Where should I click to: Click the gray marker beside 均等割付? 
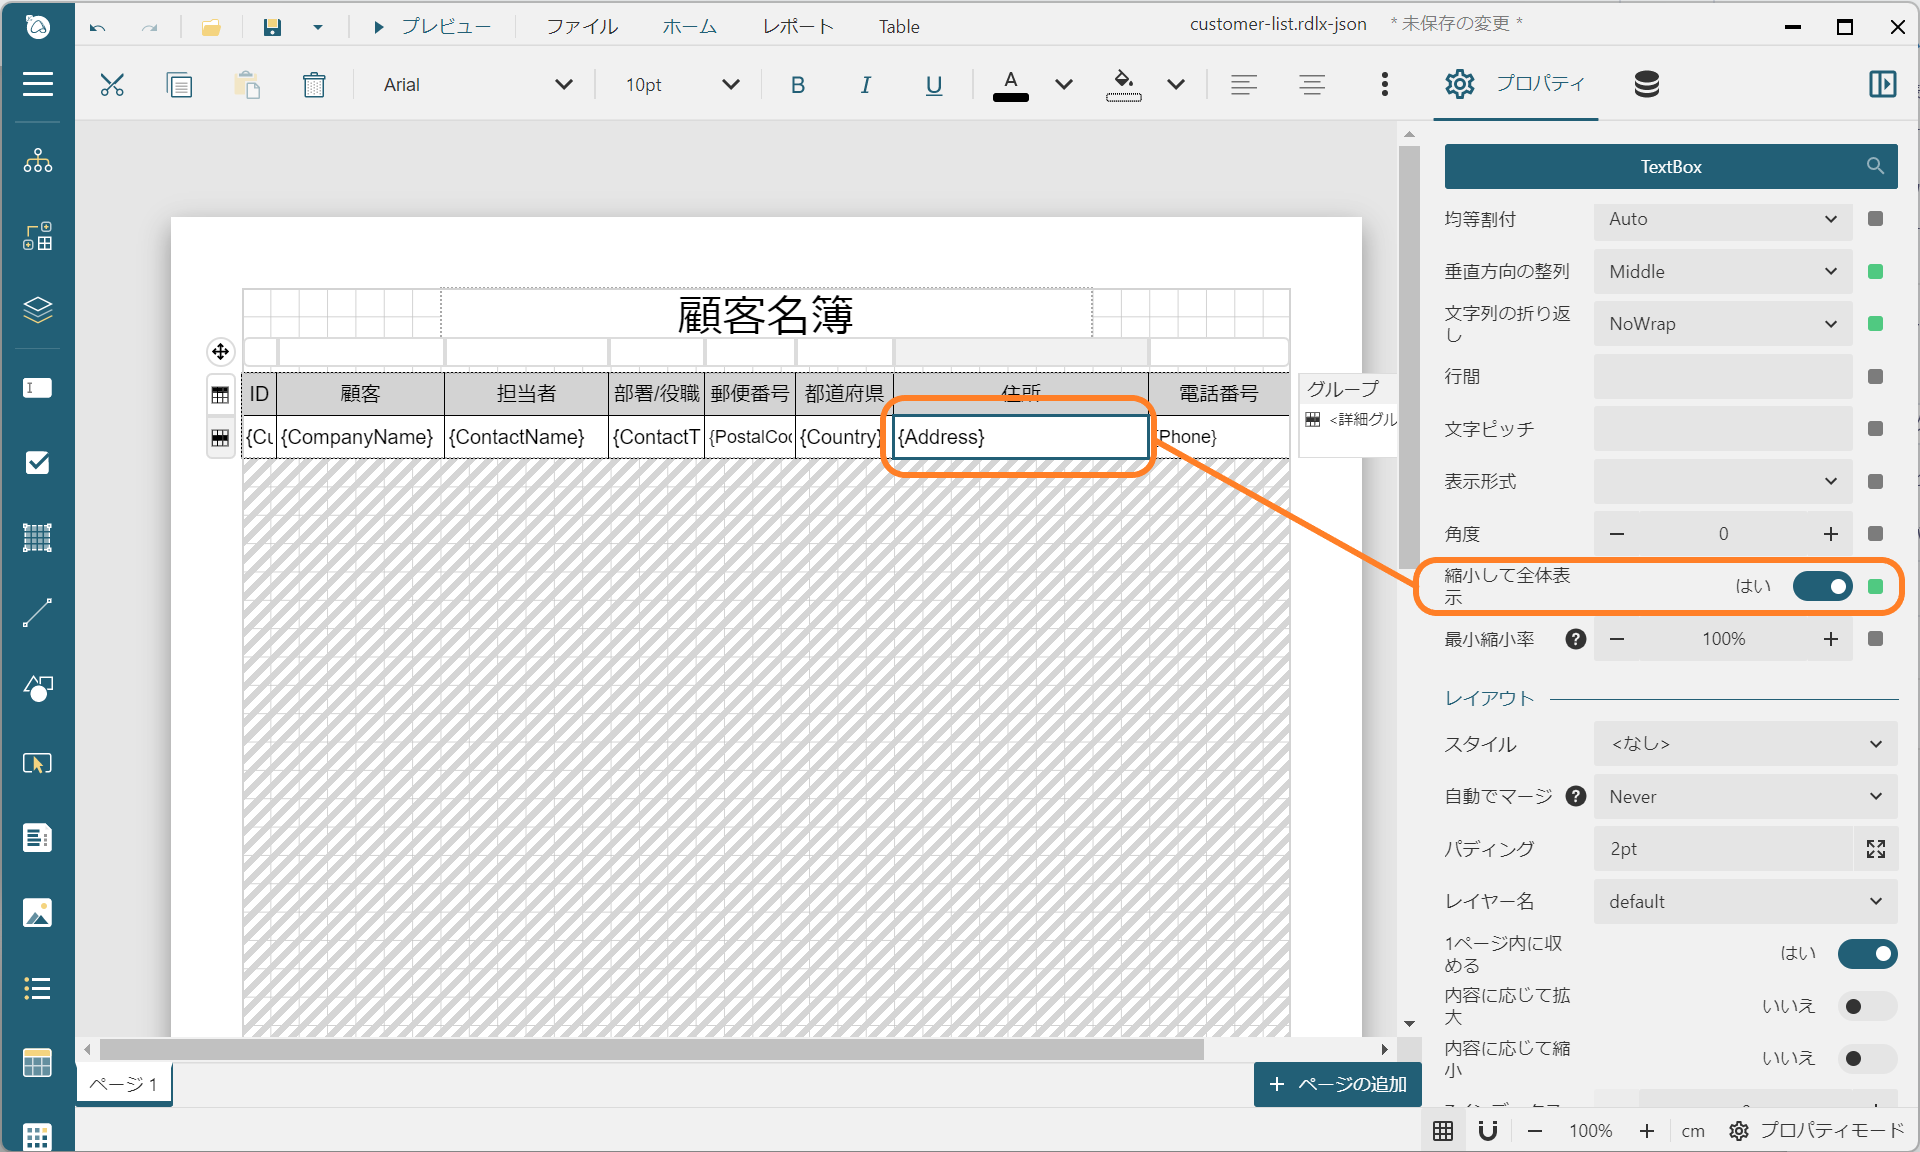click(1875, 218)
